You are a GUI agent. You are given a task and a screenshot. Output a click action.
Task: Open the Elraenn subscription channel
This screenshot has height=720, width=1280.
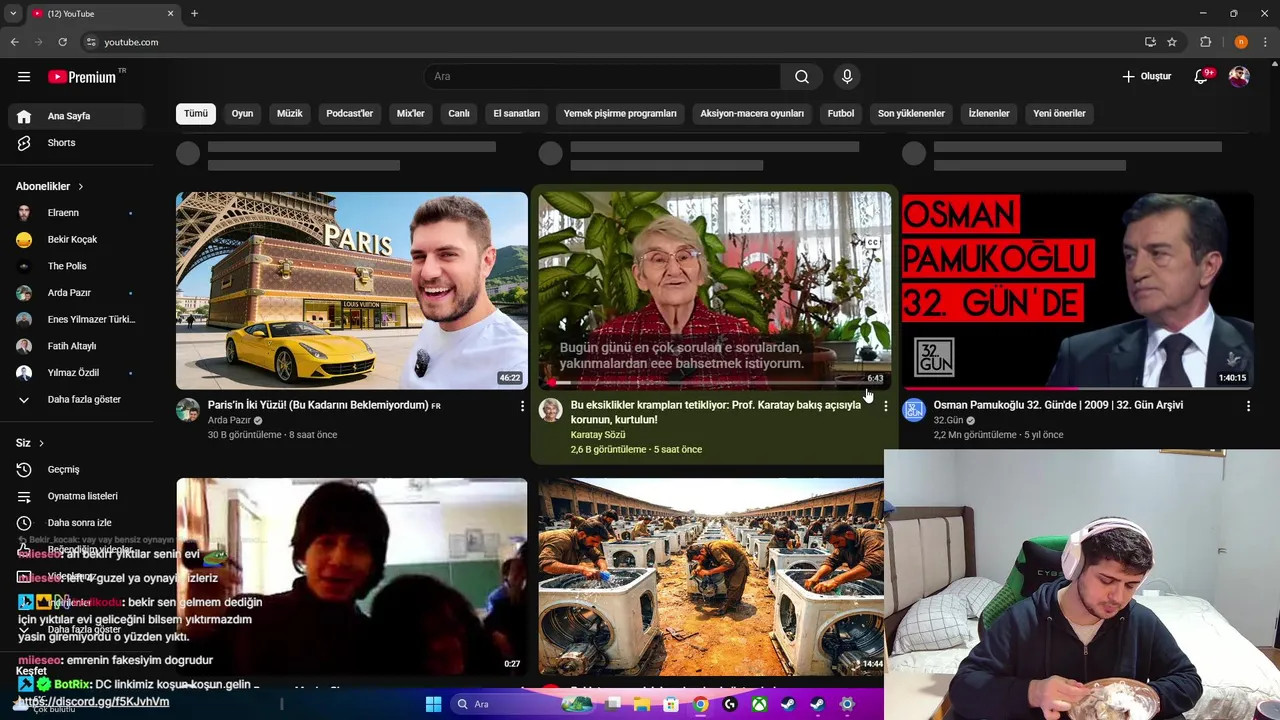click(76, 213)
